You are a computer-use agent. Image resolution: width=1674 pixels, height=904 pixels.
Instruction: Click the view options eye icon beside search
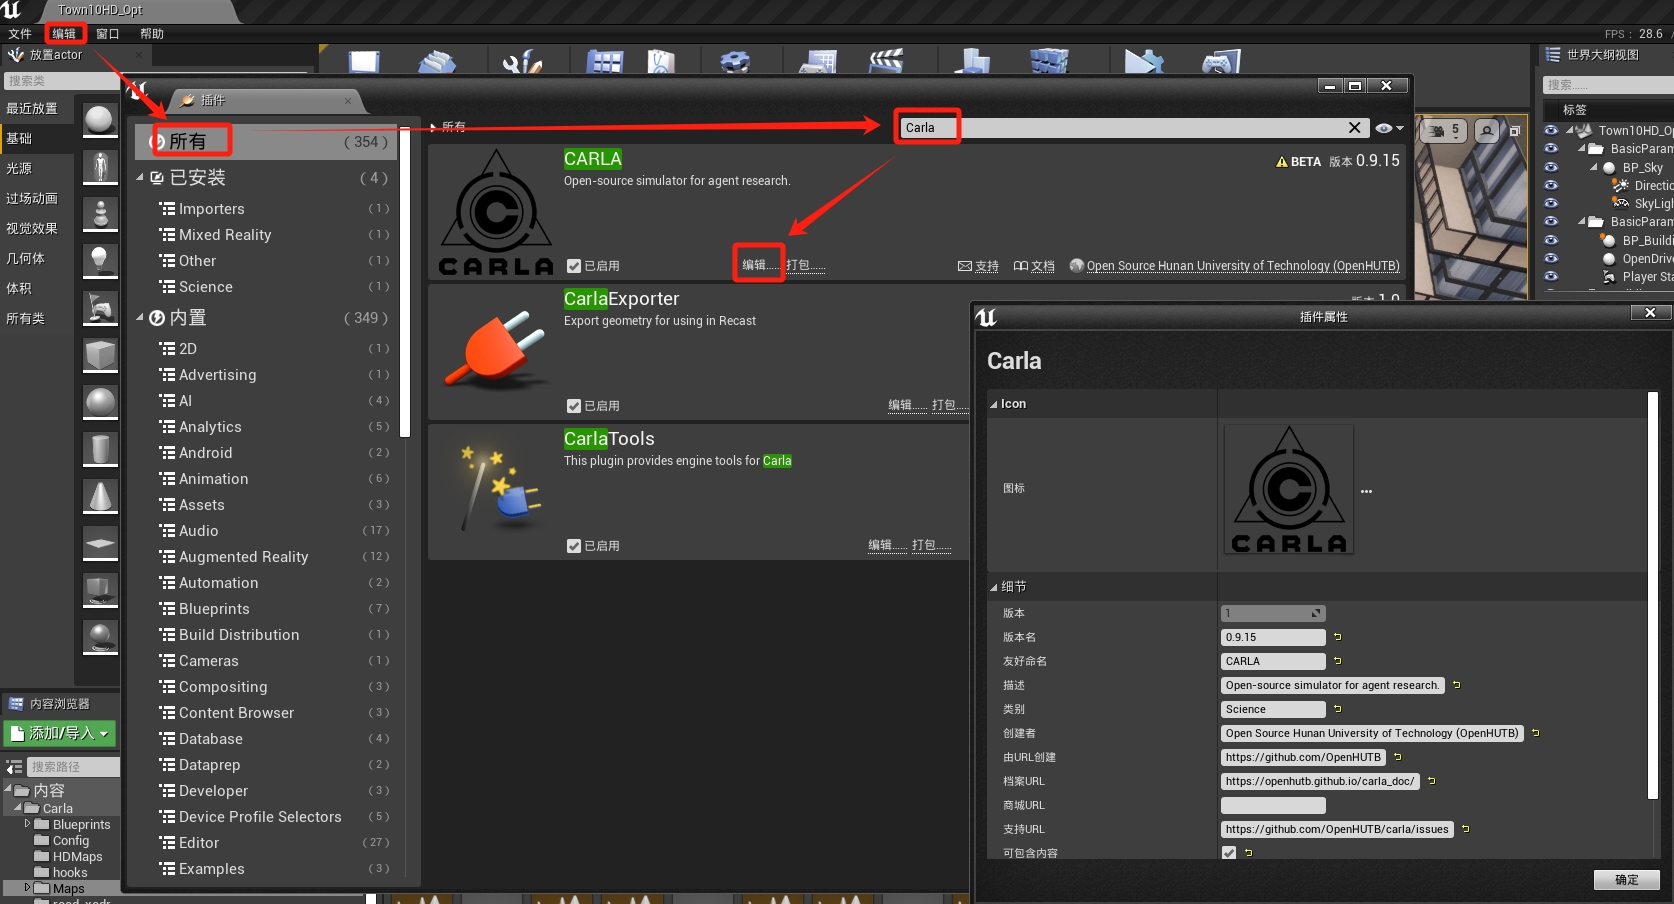1388,128
